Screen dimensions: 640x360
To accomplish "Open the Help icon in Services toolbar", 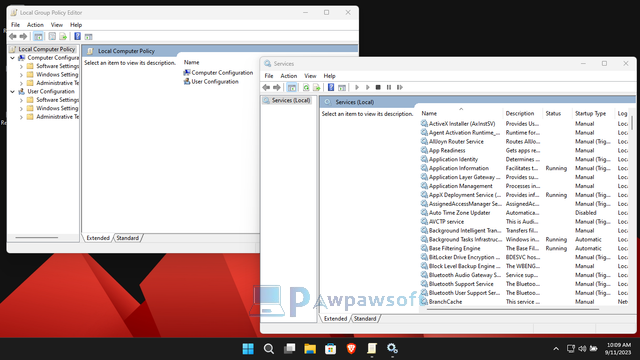I will pos(331,87).
